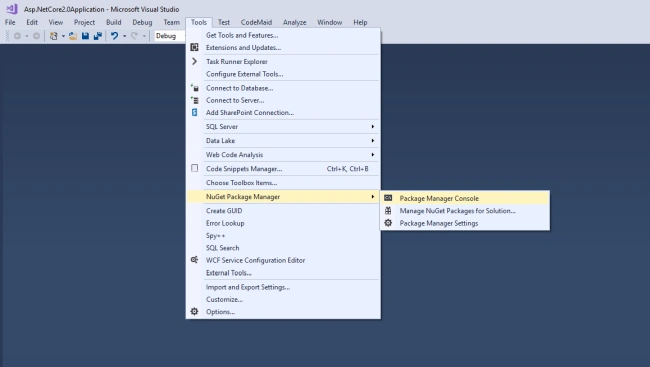The image size is (650, 367).
Task: Click the Task Runner Explorer arrow icon
Action: [x=194, y=61]
